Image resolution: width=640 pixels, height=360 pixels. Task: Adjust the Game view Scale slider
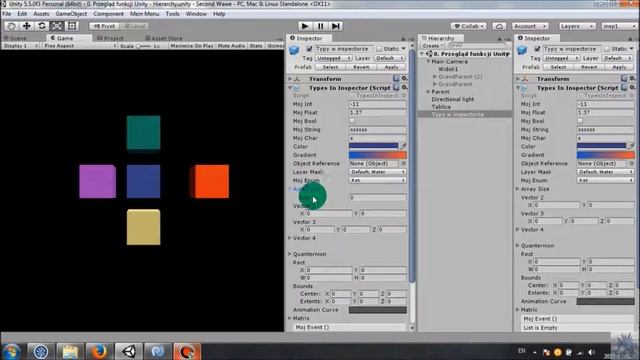pos(144,46)
